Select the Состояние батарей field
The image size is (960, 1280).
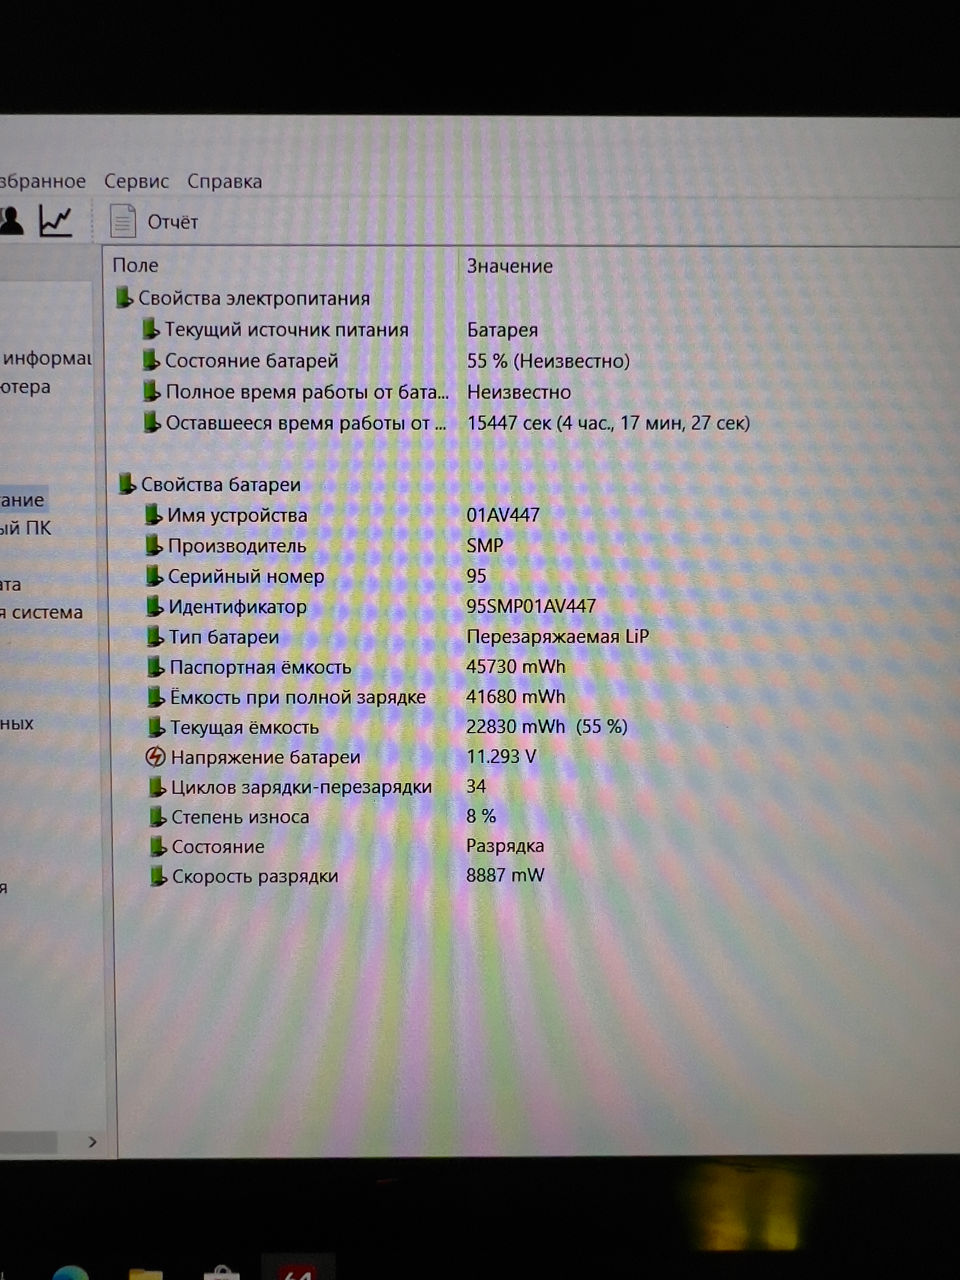pyautogui.click(x=252, y=360)
